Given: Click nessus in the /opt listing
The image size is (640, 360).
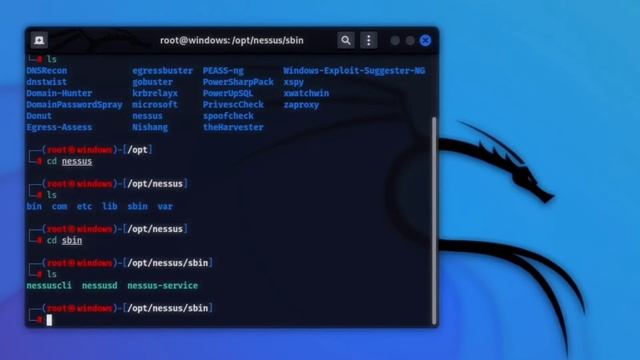Looking at the screenshot, I should [x=147, y=116].
